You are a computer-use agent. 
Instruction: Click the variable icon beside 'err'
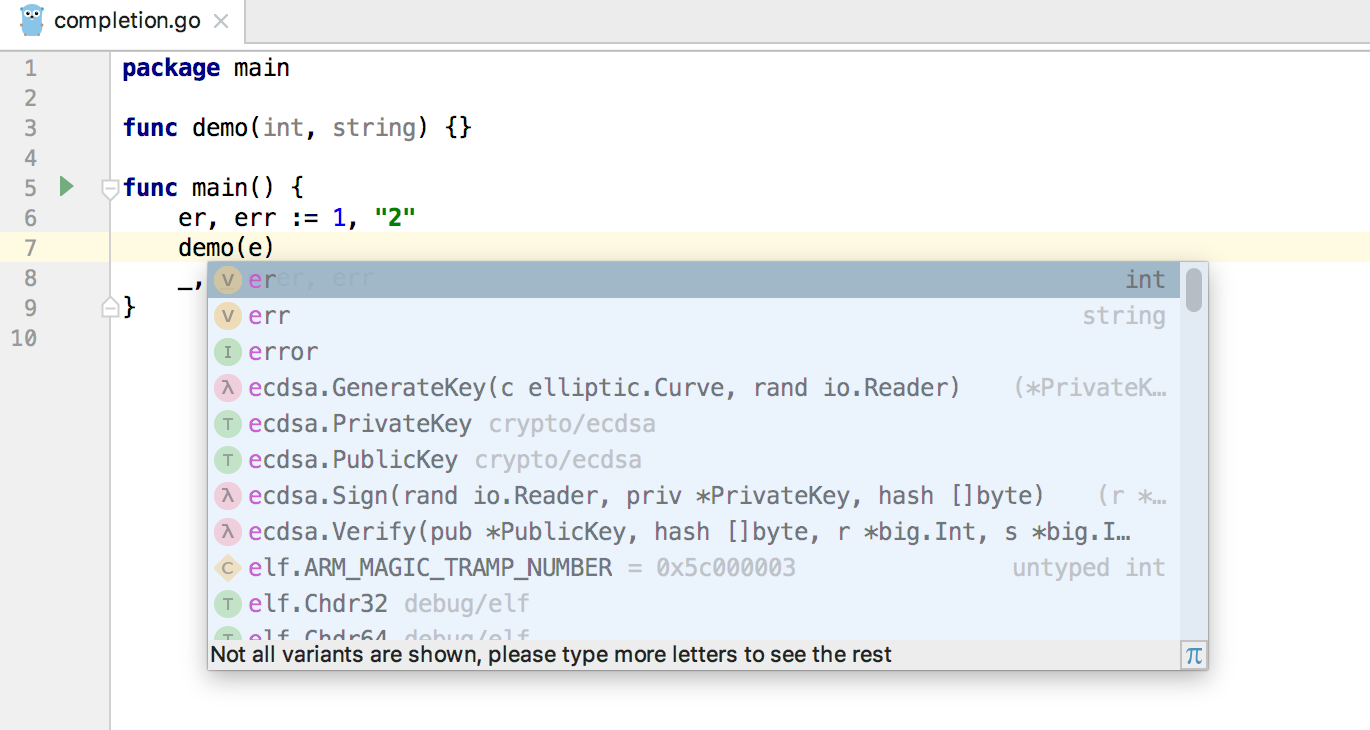tap(228, 316)
